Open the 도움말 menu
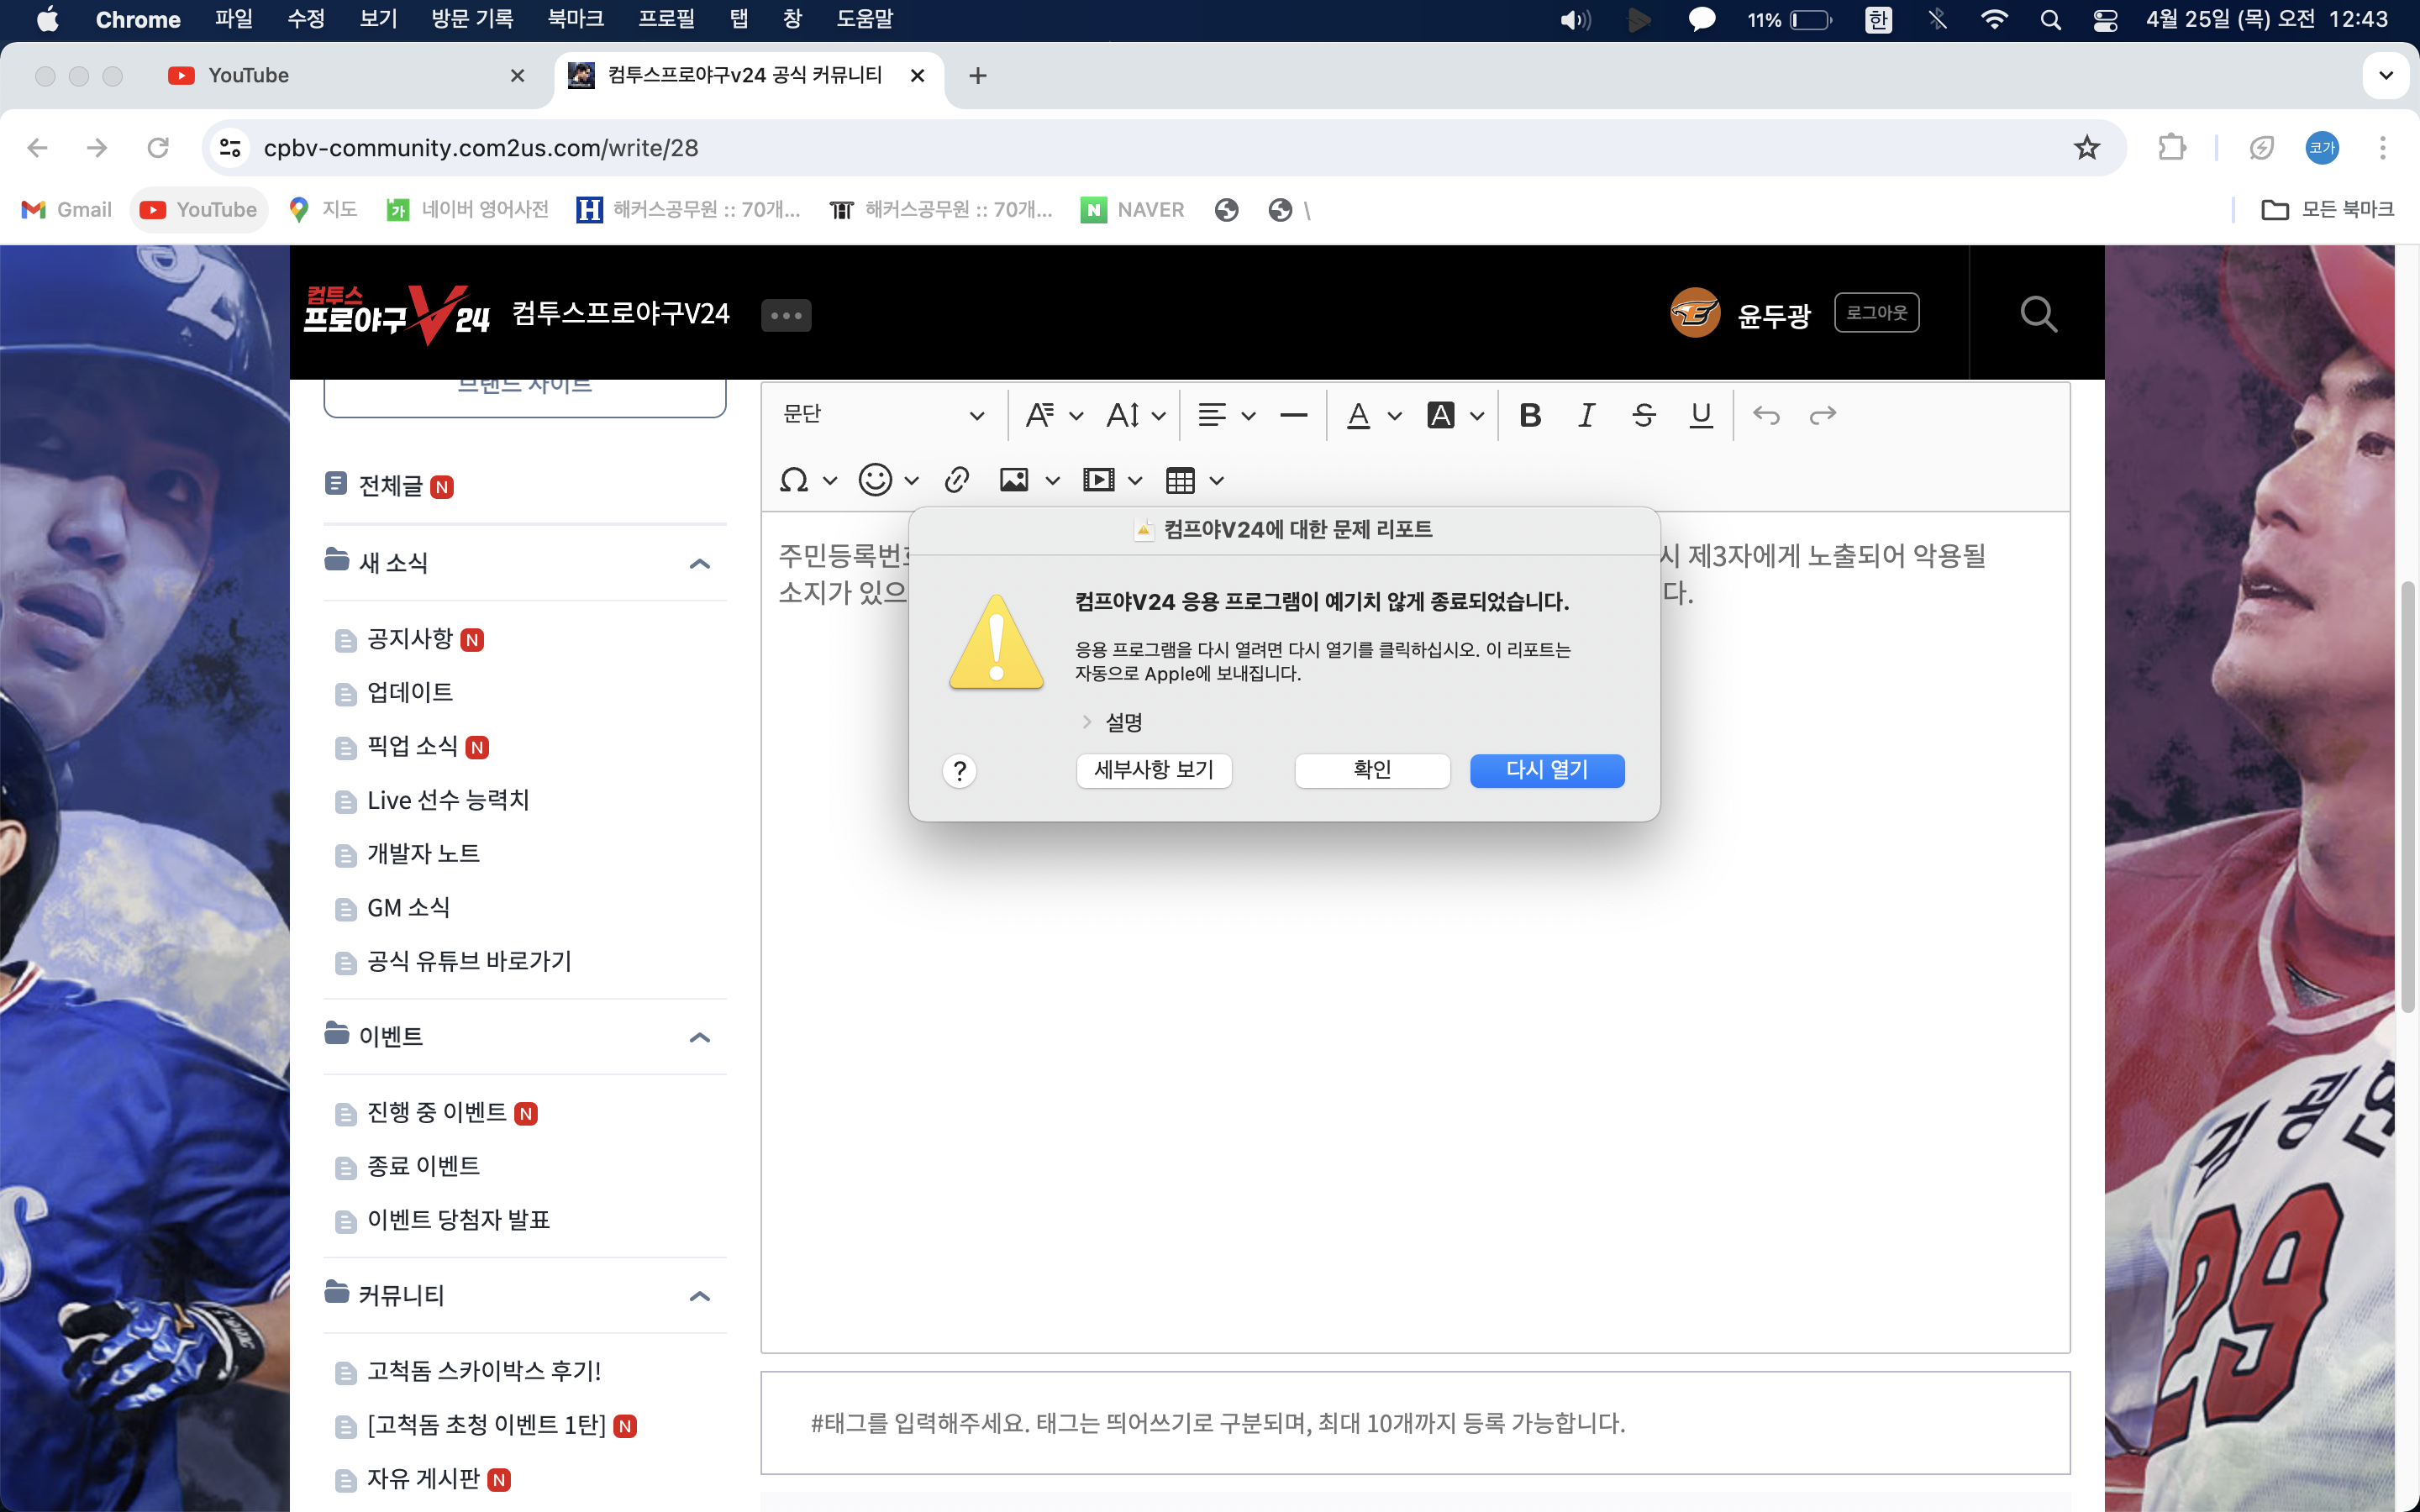Image resolution: width=2420 pixels, height=1512 pixels. [x=864, y=19]
